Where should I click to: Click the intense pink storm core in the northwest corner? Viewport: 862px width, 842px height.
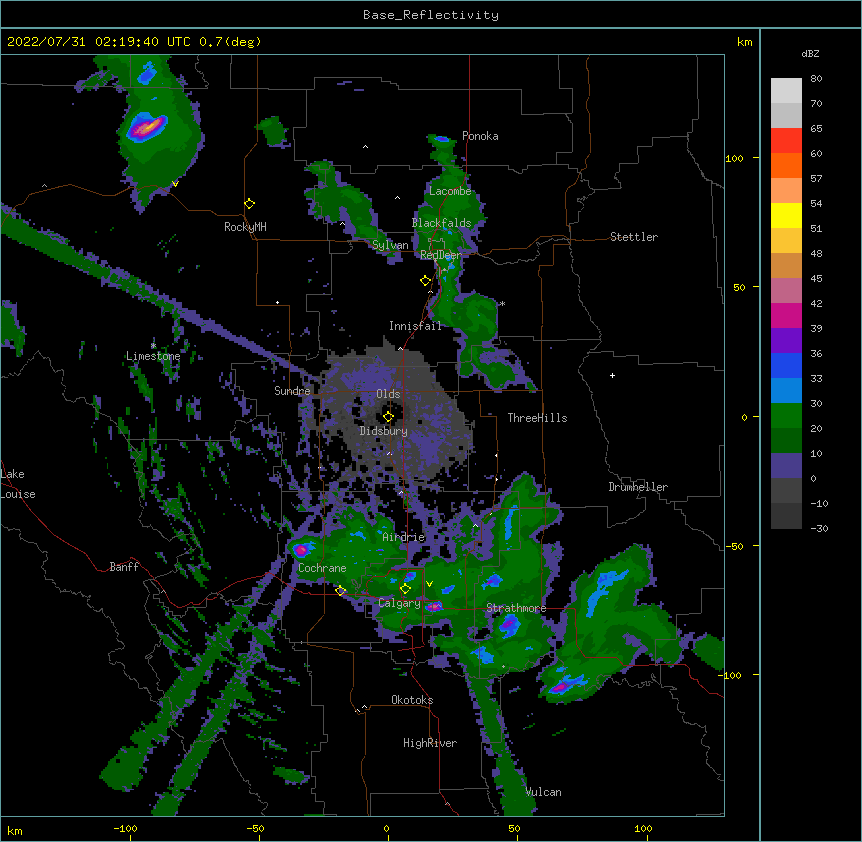[146, 128]
